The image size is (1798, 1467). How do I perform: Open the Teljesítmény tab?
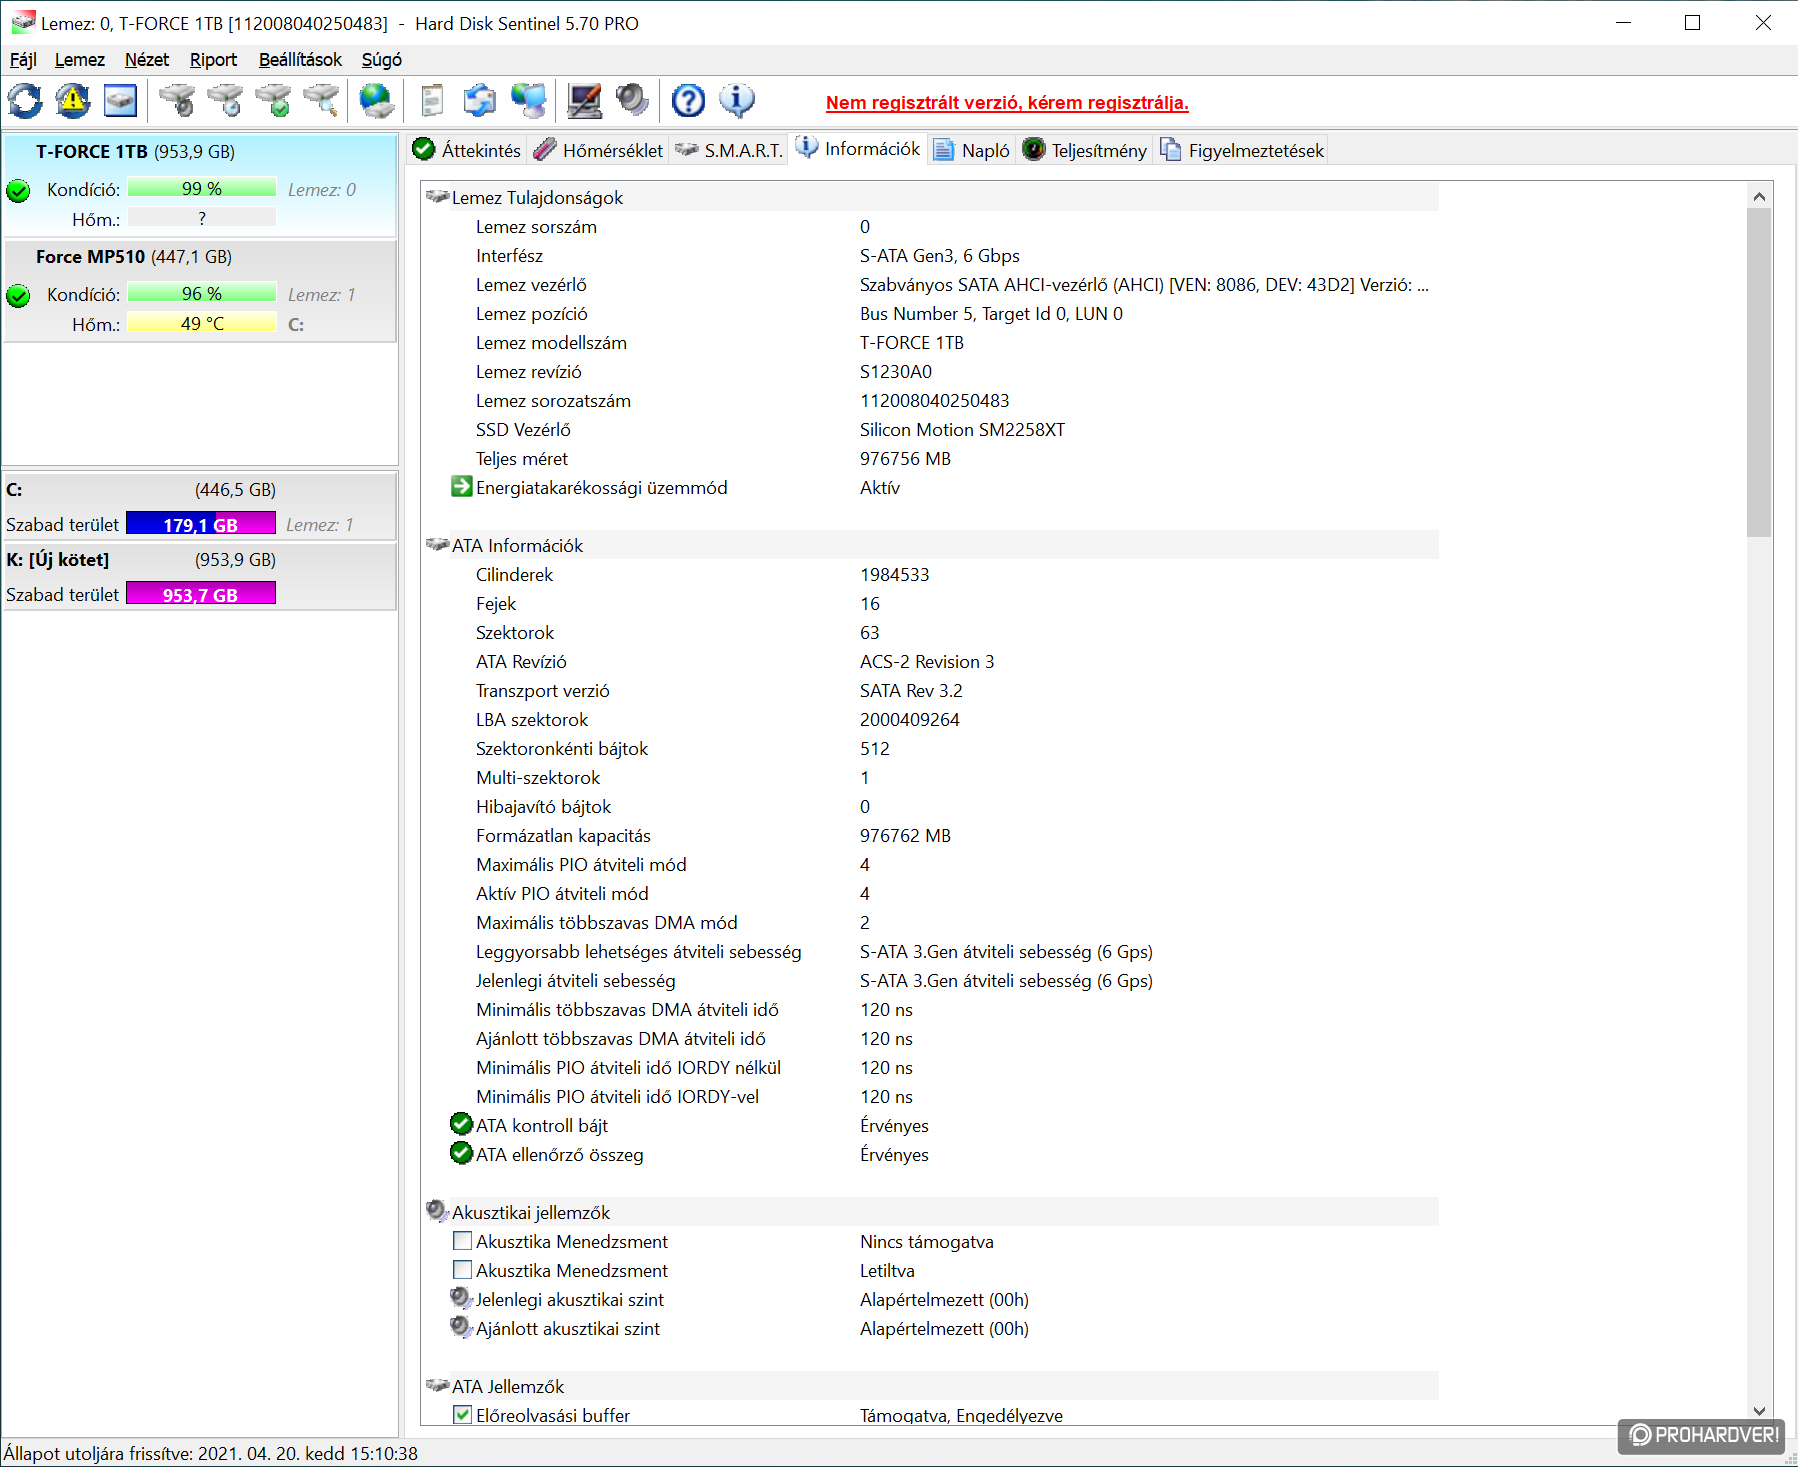click(x=1085, y=150)
